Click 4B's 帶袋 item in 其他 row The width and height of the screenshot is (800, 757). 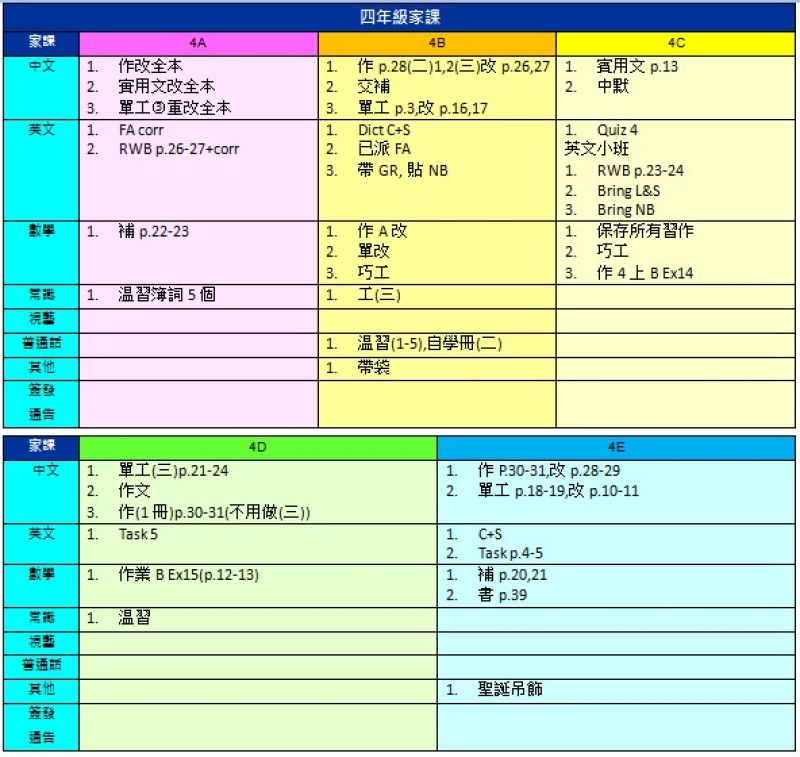(373, 368)
